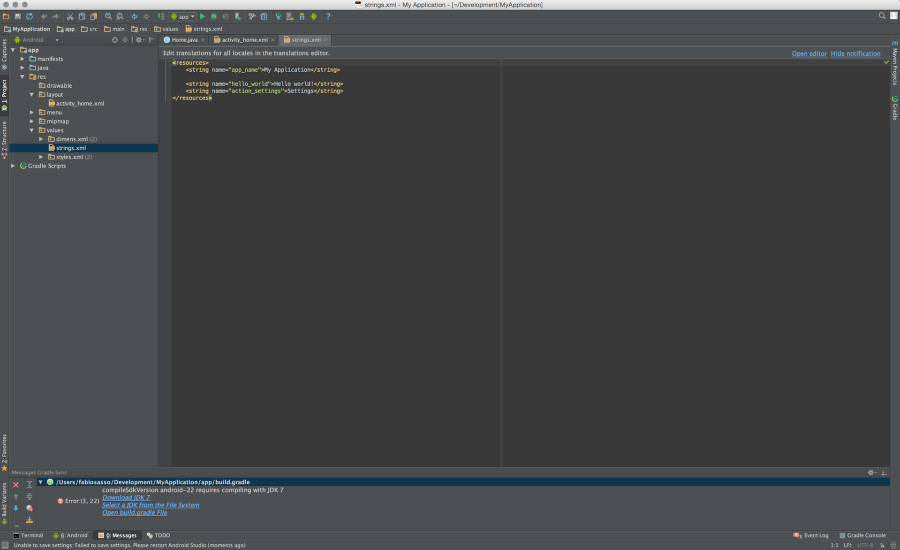
Task: Open the Event Log
Action: [810, 535]
